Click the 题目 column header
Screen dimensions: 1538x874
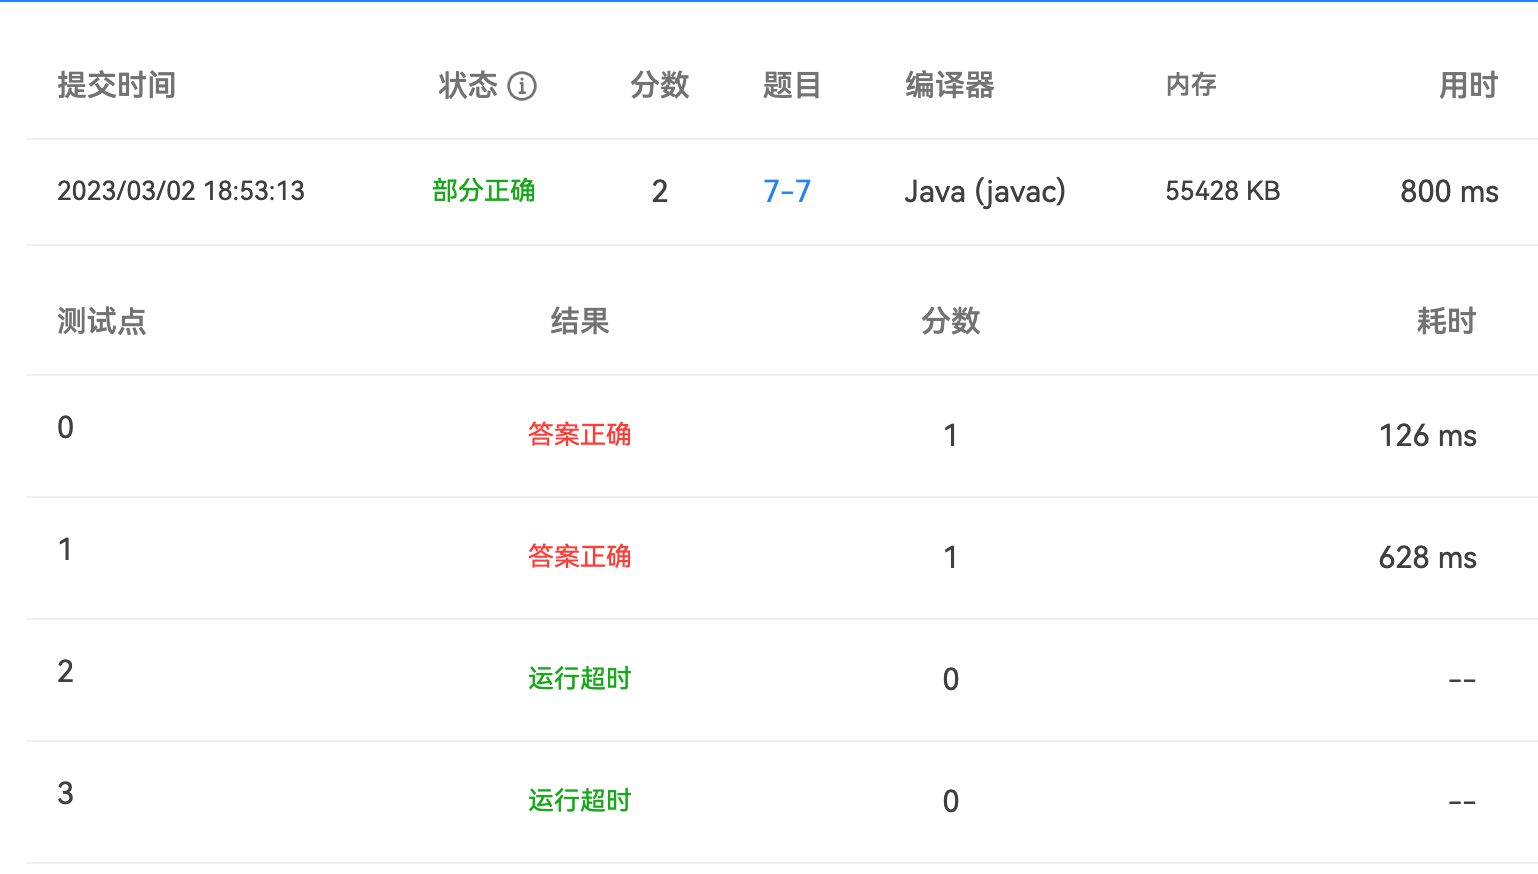click(x=791, y=86)
